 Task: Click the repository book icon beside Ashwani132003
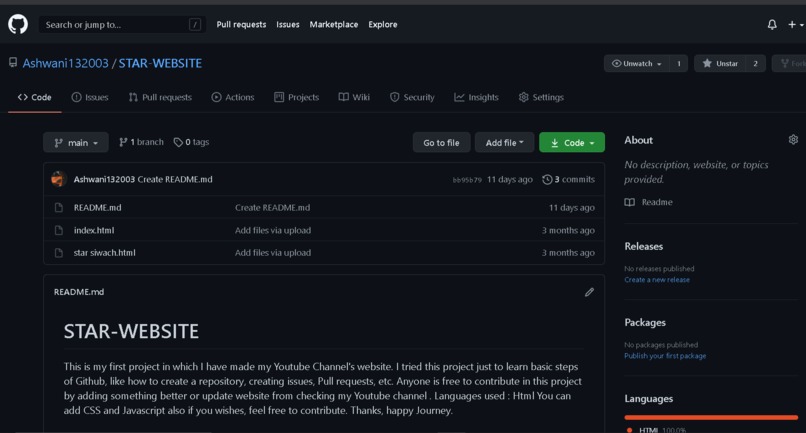pyautogui.click(x=13, y=63)
